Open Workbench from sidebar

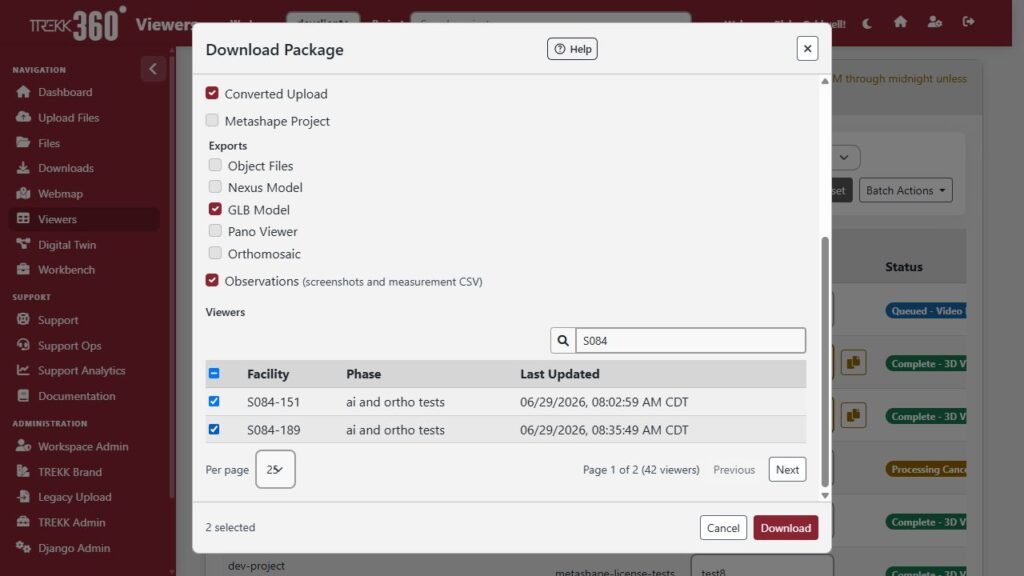pos(66,270)
